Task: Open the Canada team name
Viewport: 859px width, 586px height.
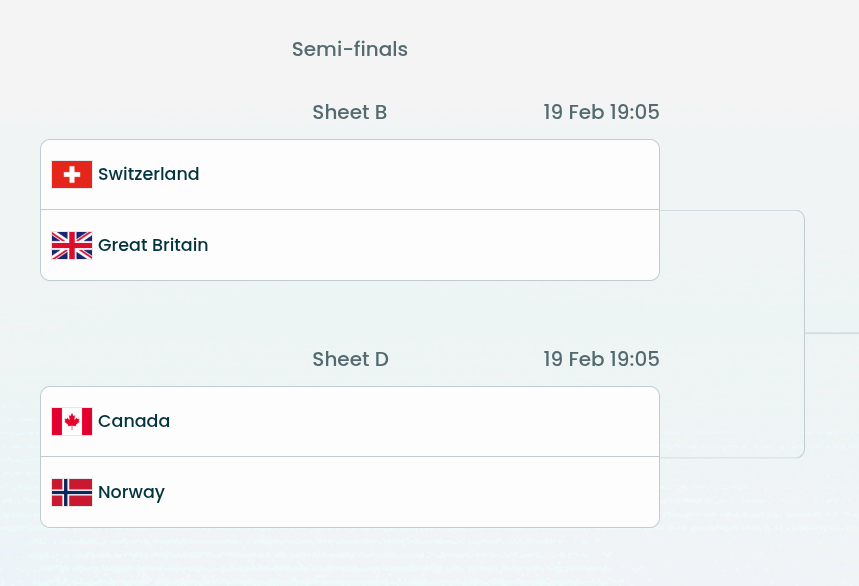Action: 134,421
